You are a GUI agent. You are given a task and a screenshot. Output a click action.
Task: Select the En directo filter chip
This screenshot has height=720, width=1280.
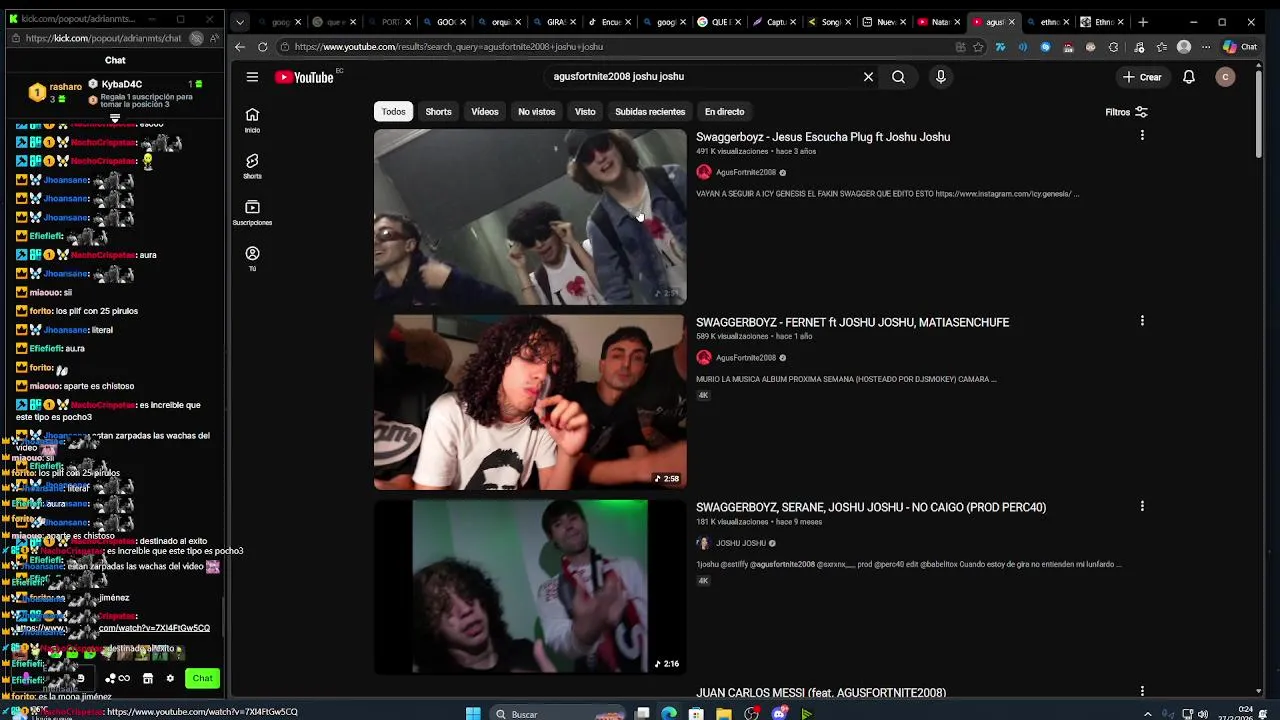click(x=724, y=112)
